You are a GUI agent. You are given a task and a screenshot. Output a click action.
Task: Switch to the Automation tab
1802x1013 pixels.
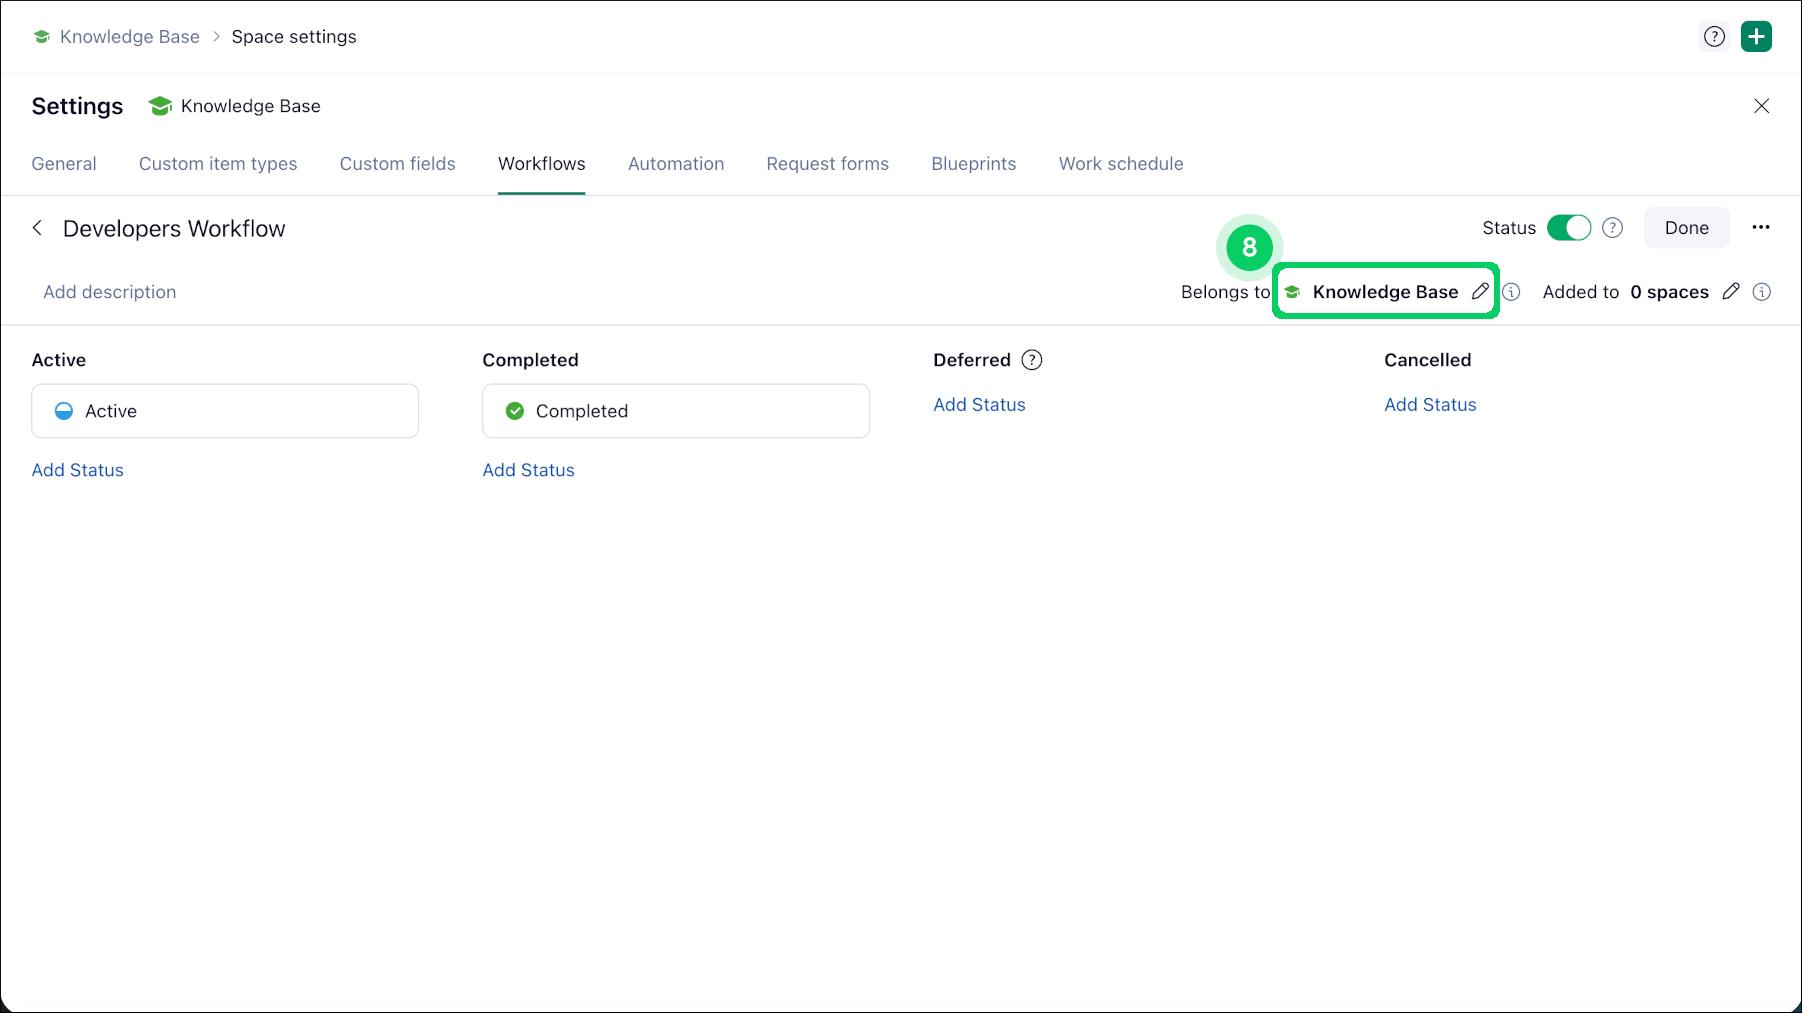pos(676,164)
